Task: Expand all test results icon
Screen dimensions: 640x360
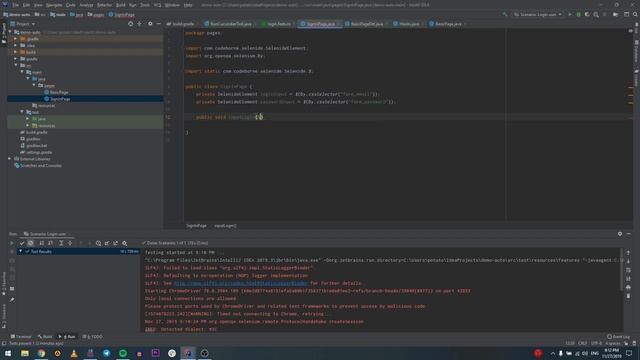Action: tap(61, 243)
